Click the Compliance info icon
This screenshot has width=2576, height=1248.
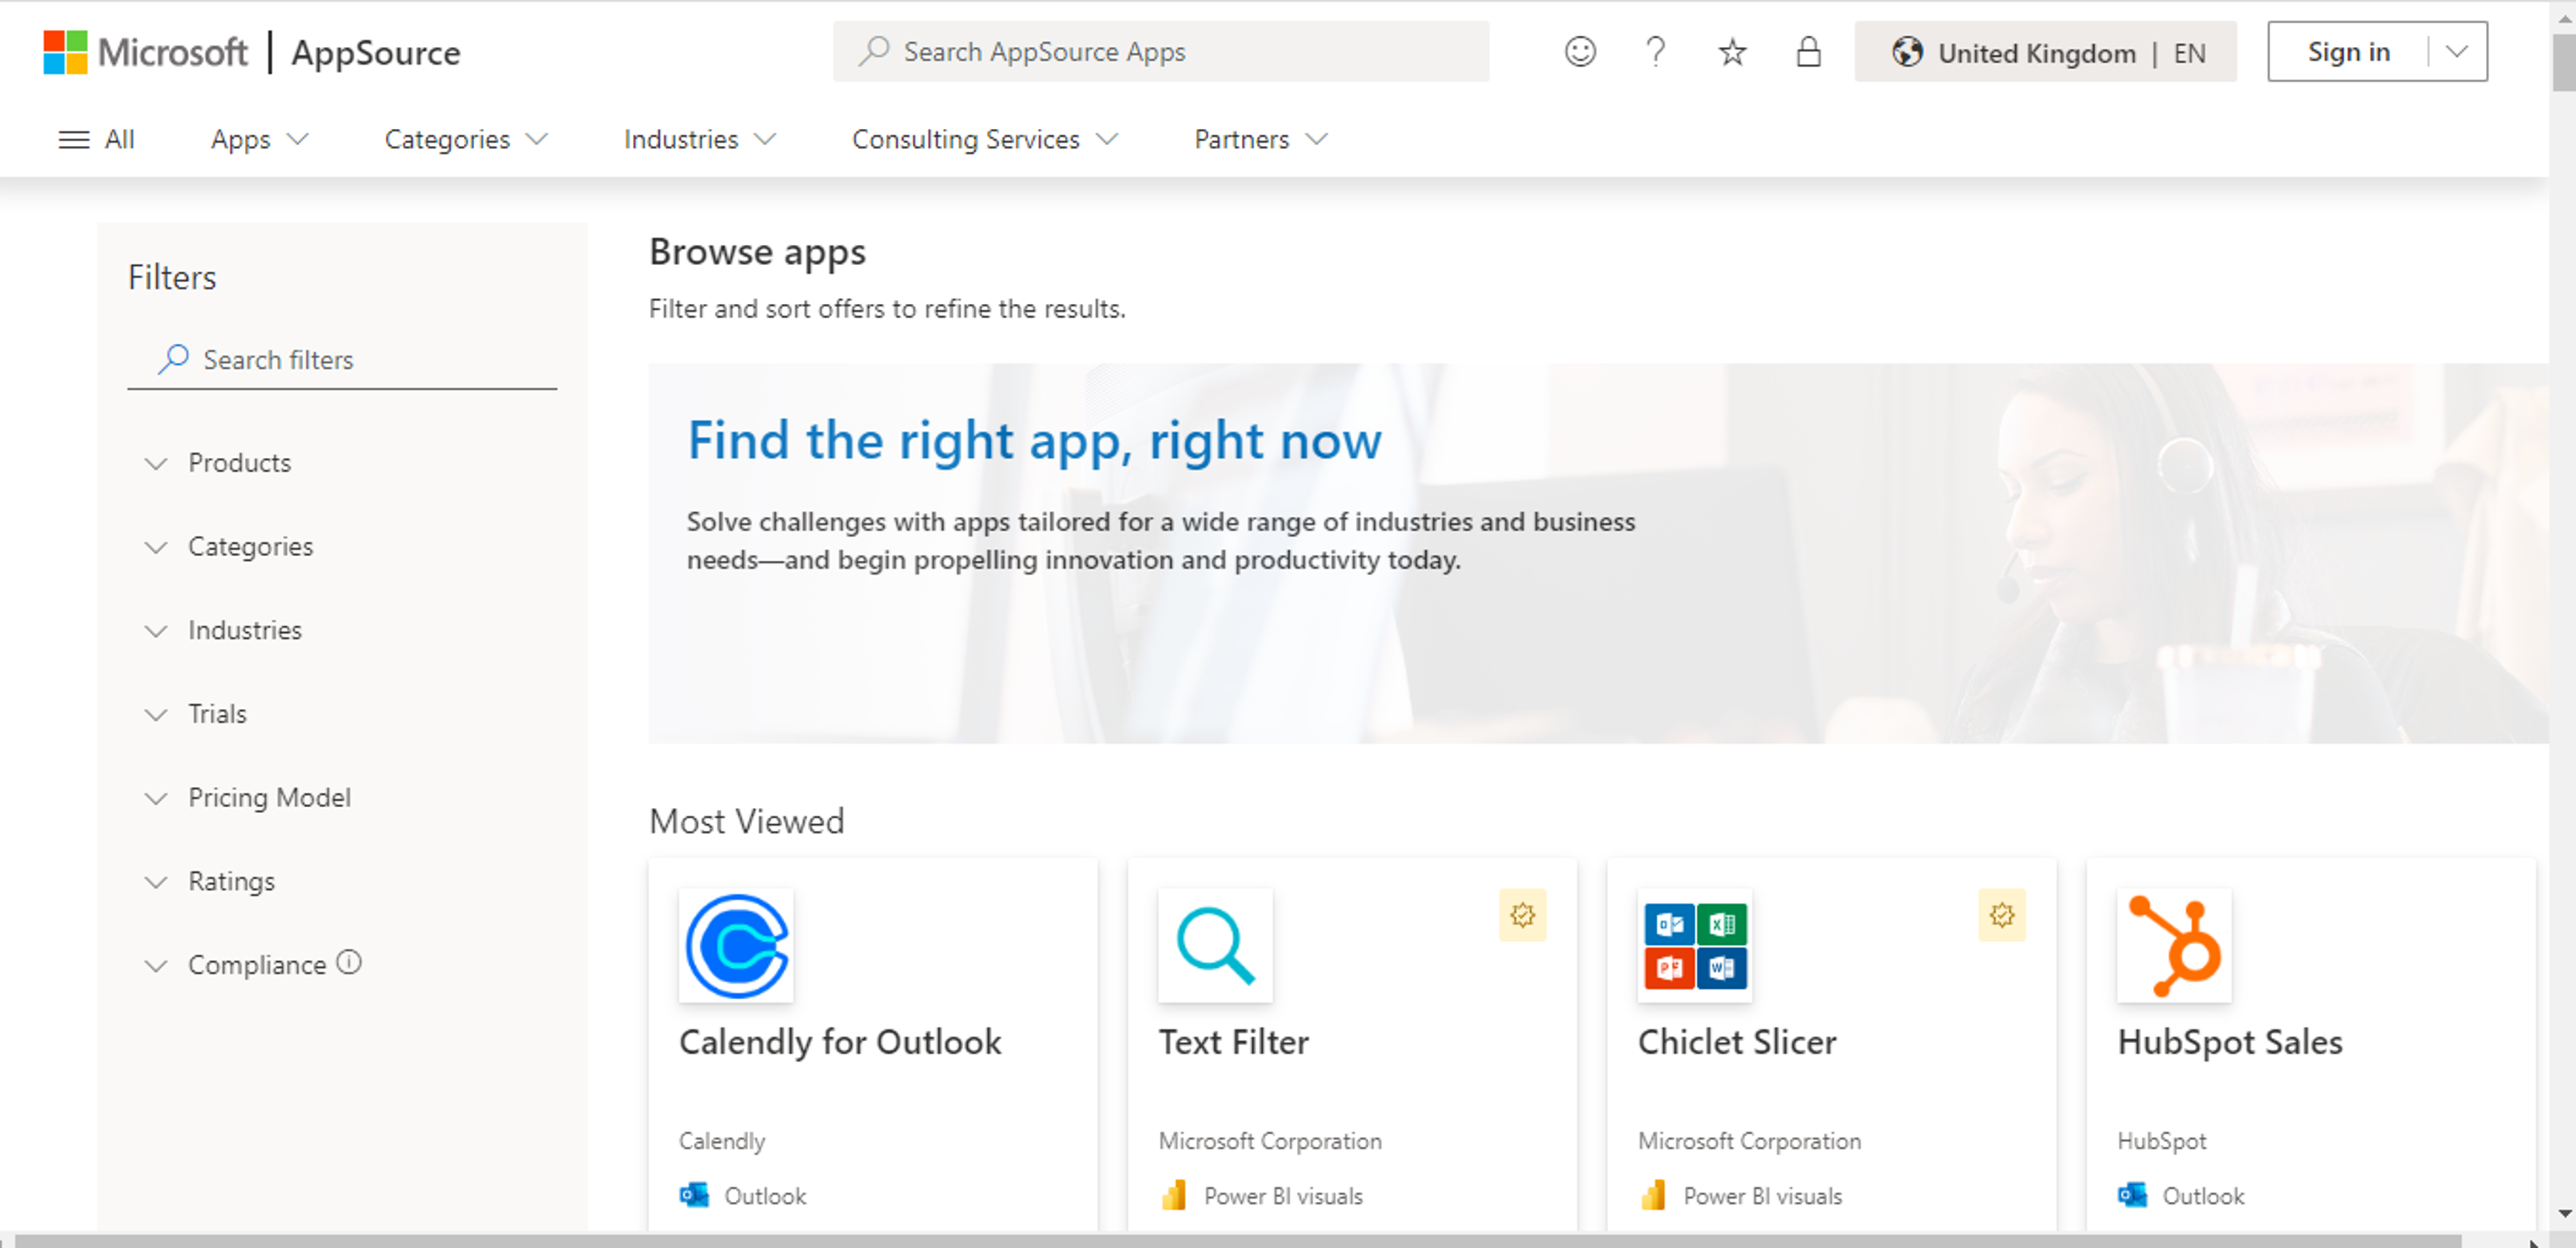[349, 962]
